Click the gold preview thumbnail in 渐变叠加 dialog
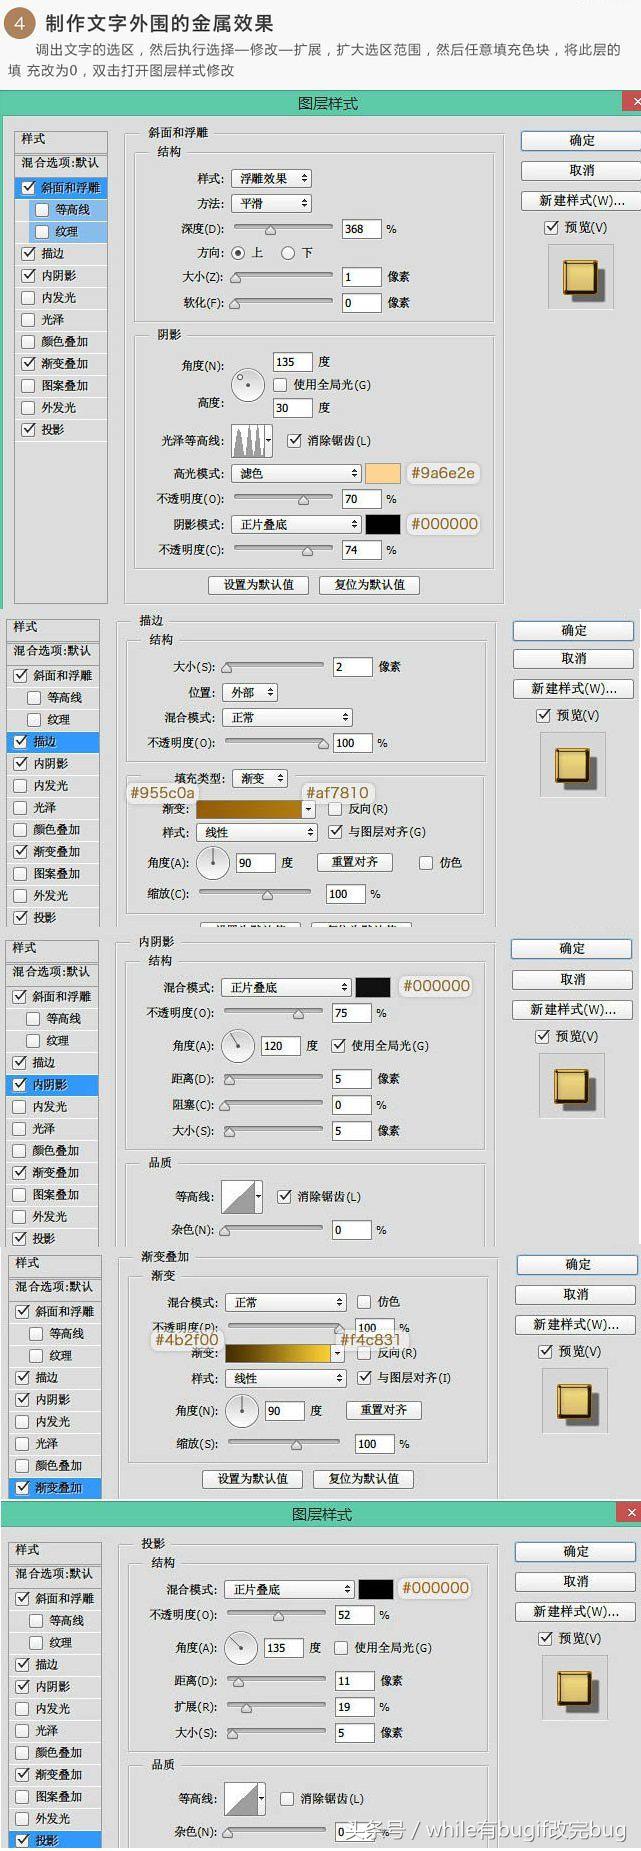641x1851 pixels. (x=575, y=1401)
